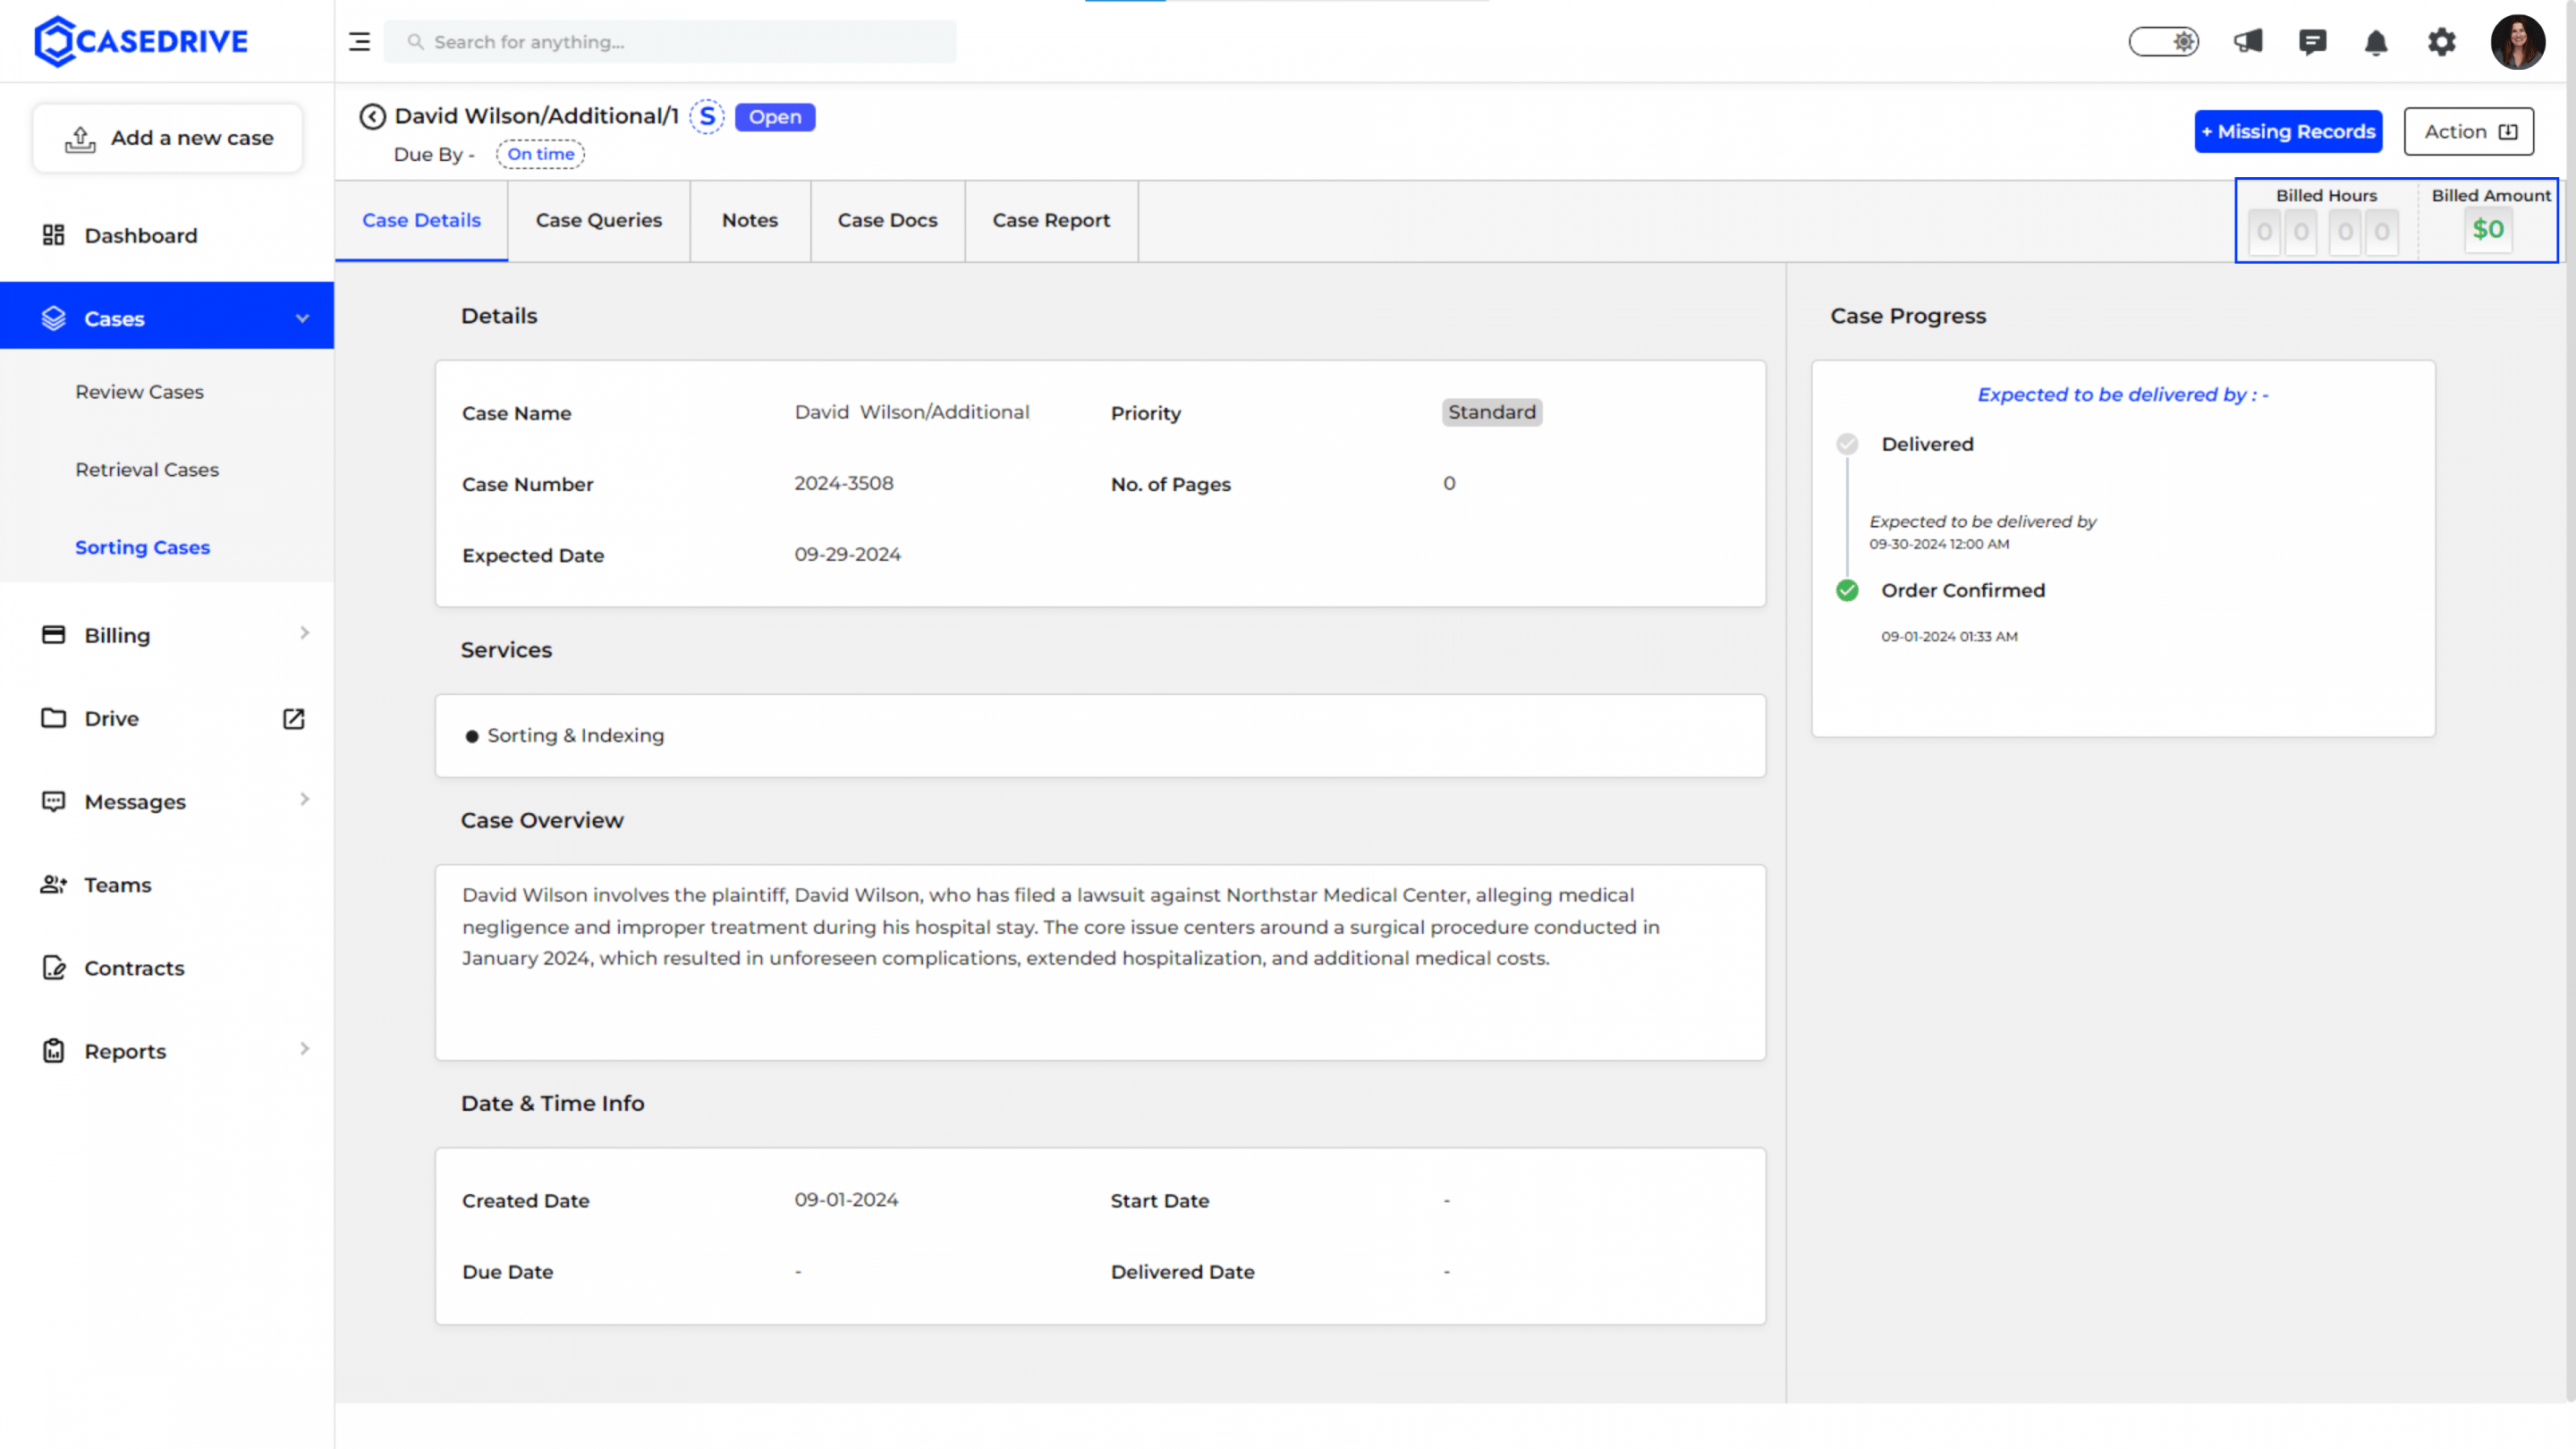This screenshot has height=1449, width=2576.
Task: Click the Case Overview description text
Action: [1060, 926]
